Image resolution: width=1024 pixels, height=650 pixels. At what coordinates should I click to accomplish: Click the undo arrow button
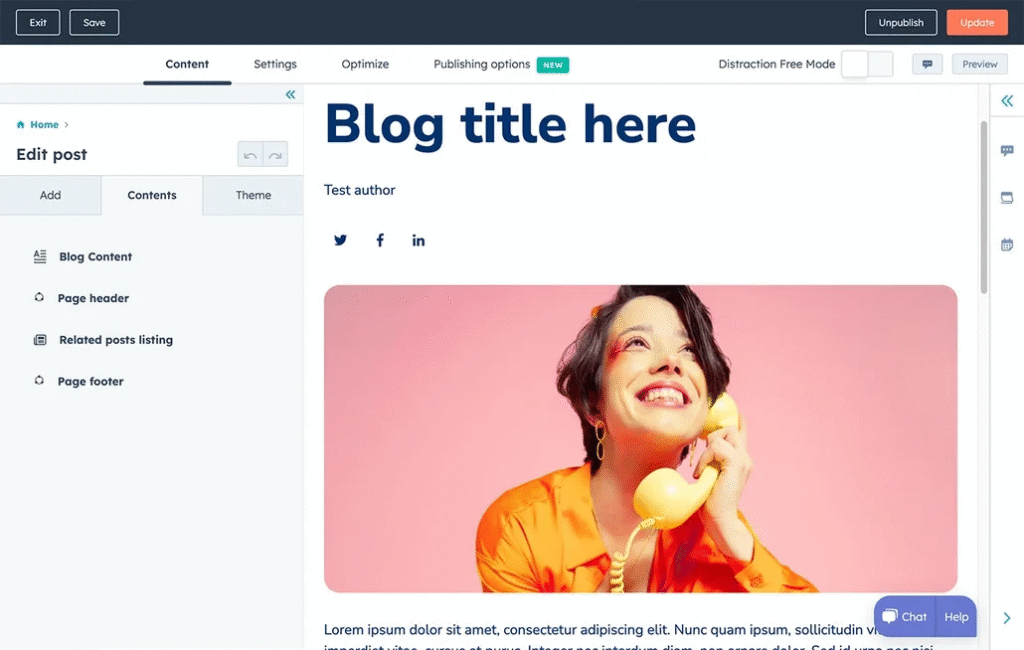250,154
